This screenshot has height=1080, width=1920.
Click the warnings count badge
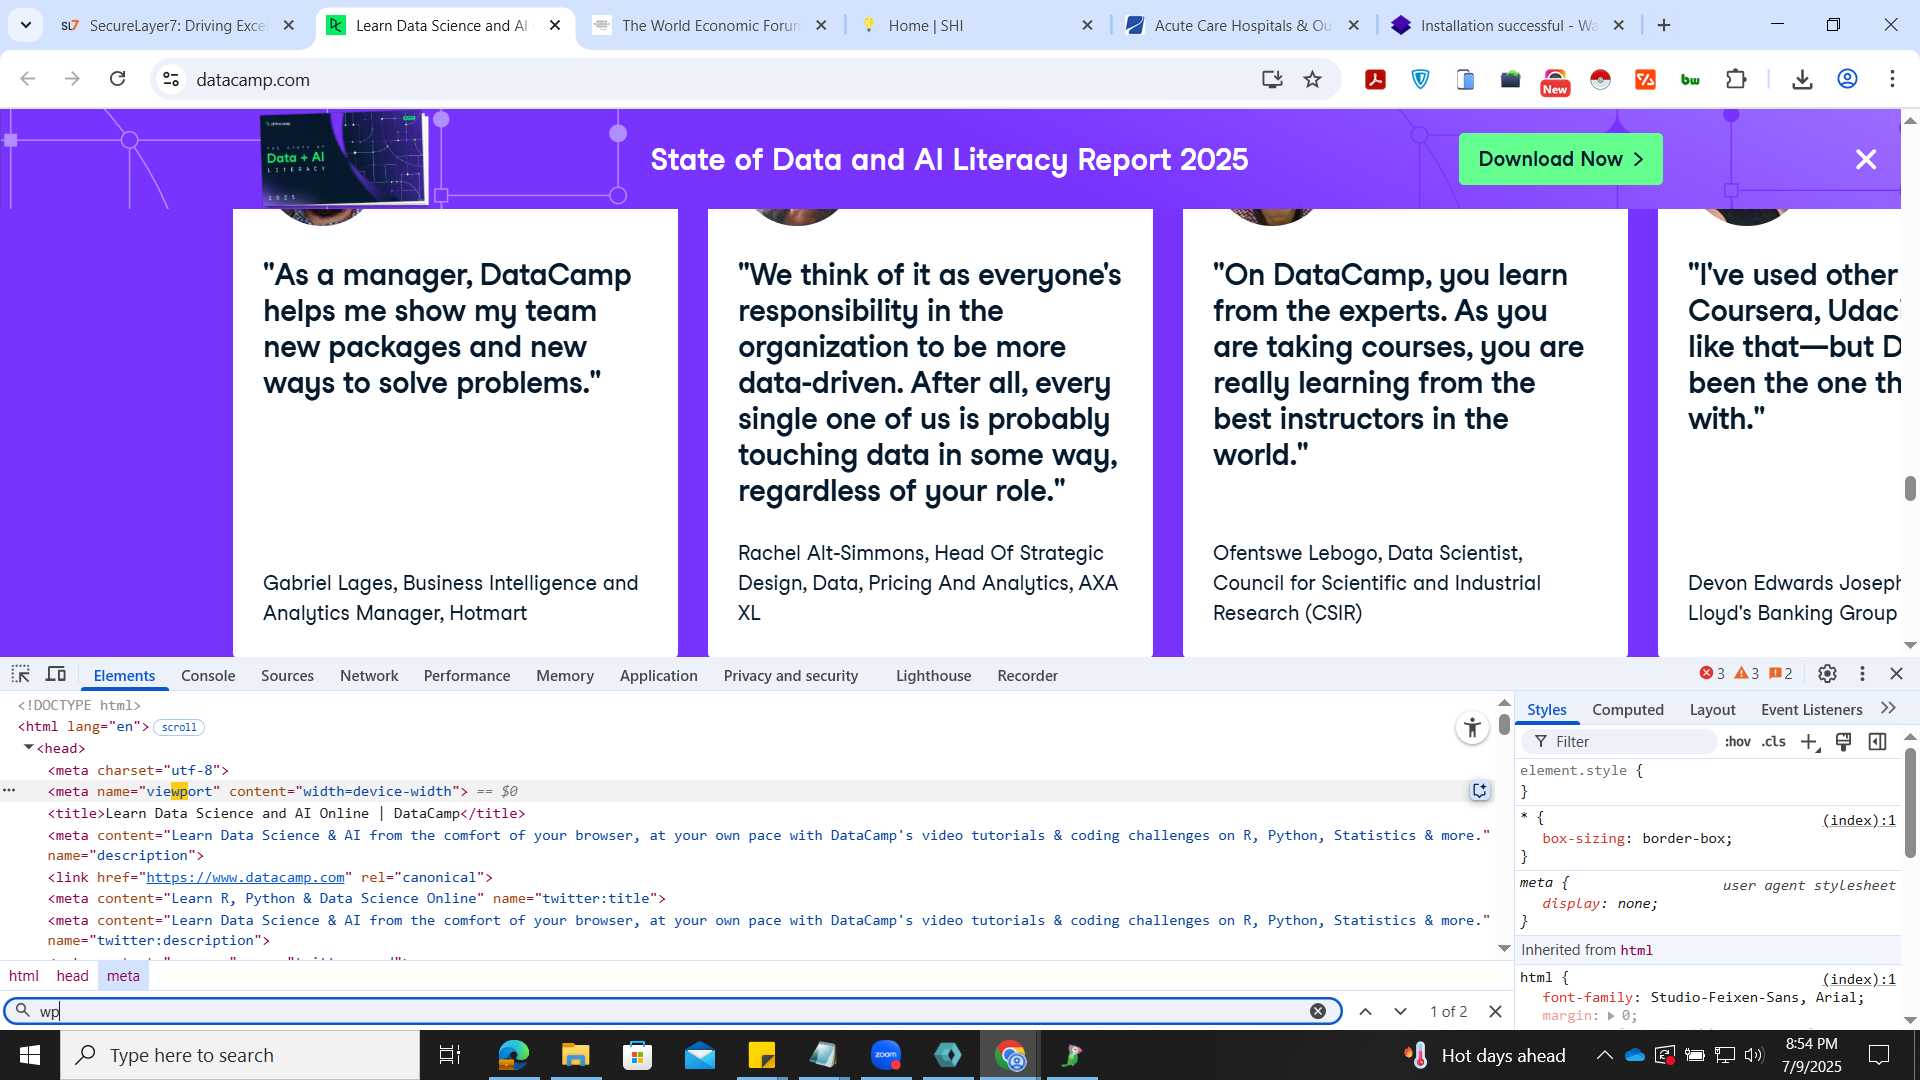point(1747,674)
